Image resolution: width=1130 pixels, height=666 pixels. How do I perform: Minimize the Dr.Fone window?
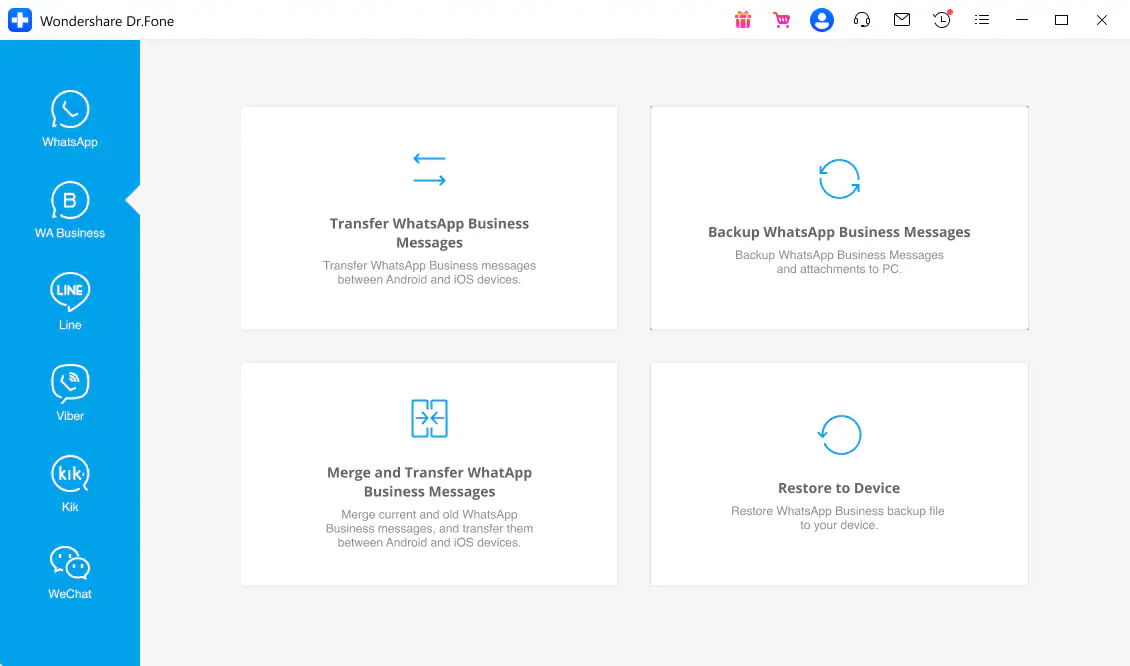pyautogui.click(x=1022, y=20)
